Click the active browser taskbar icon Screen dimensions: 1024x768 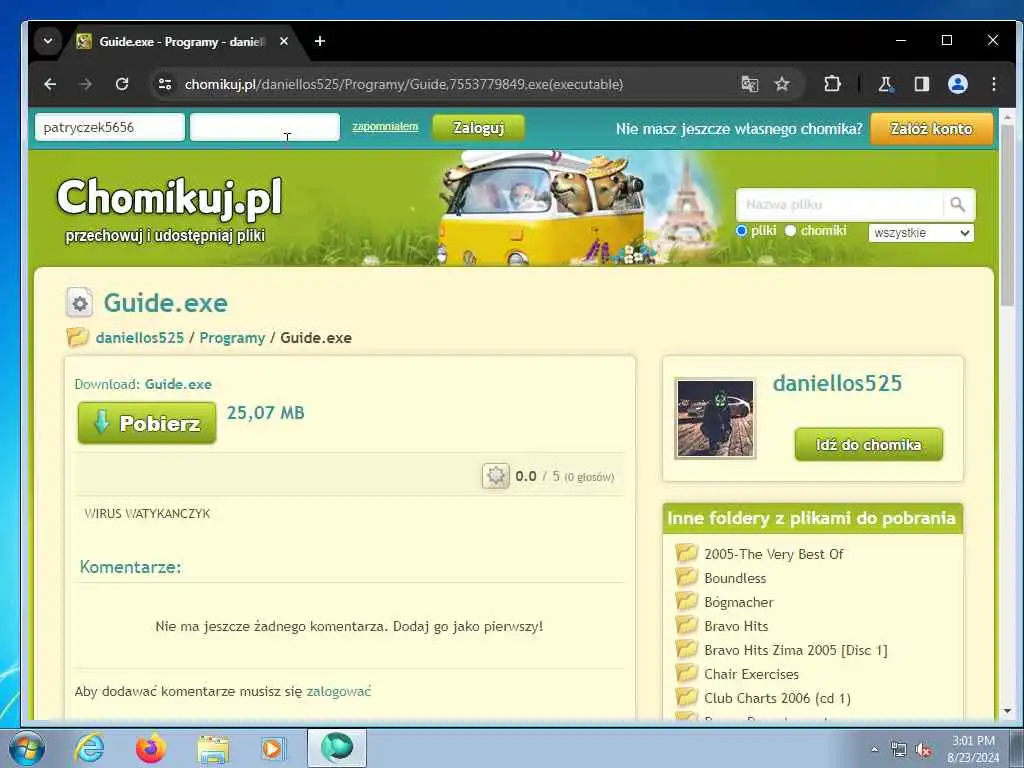point(337,748)
